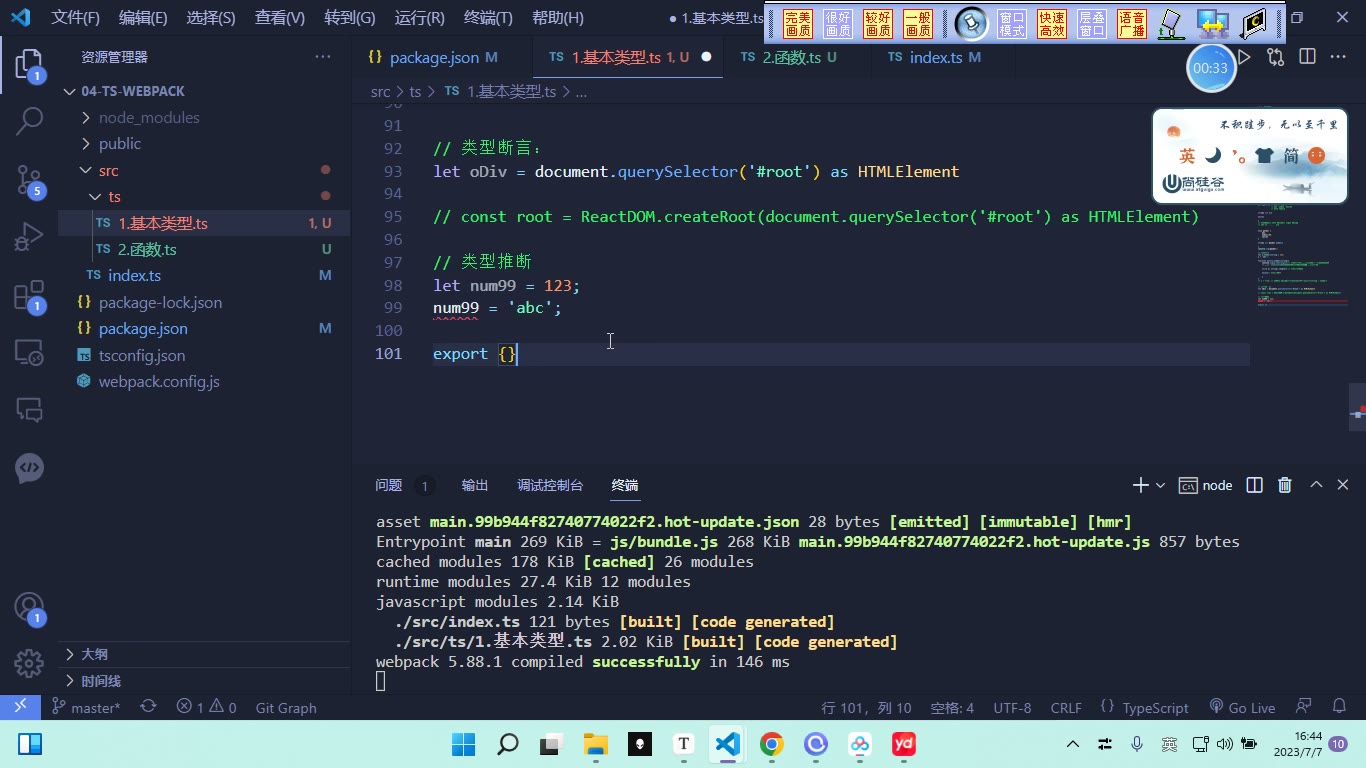Expand the public folder
This screenshot has height=768, width=1366.
(x=204, y=143)
